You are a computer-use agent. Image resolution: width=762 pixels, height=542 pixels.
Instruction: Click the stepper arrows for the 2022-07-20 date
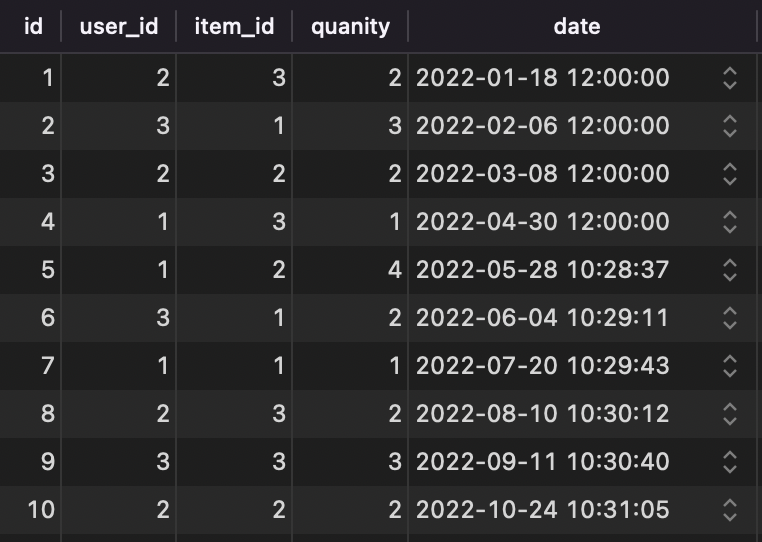730,366
